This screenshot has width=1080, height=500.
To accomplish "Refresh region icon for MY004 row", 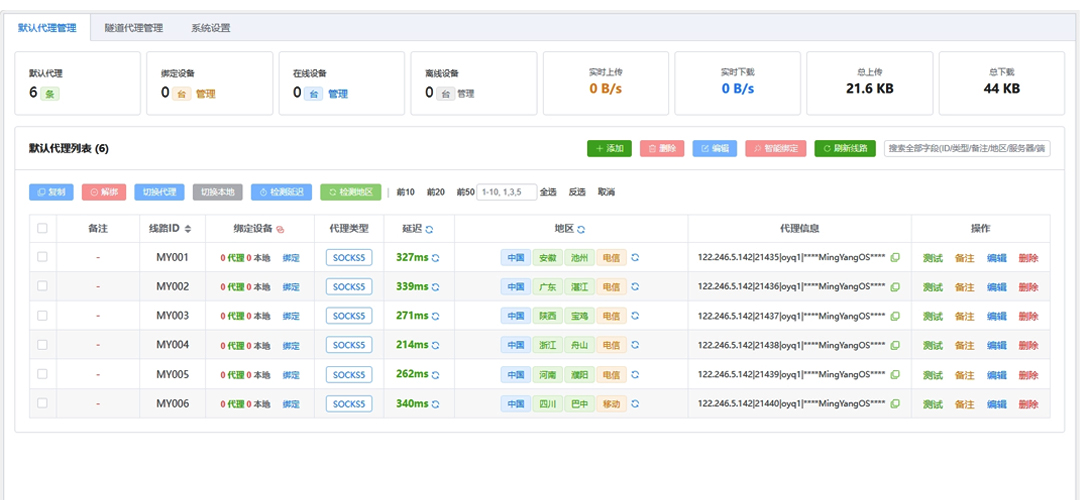I will 635,345.
